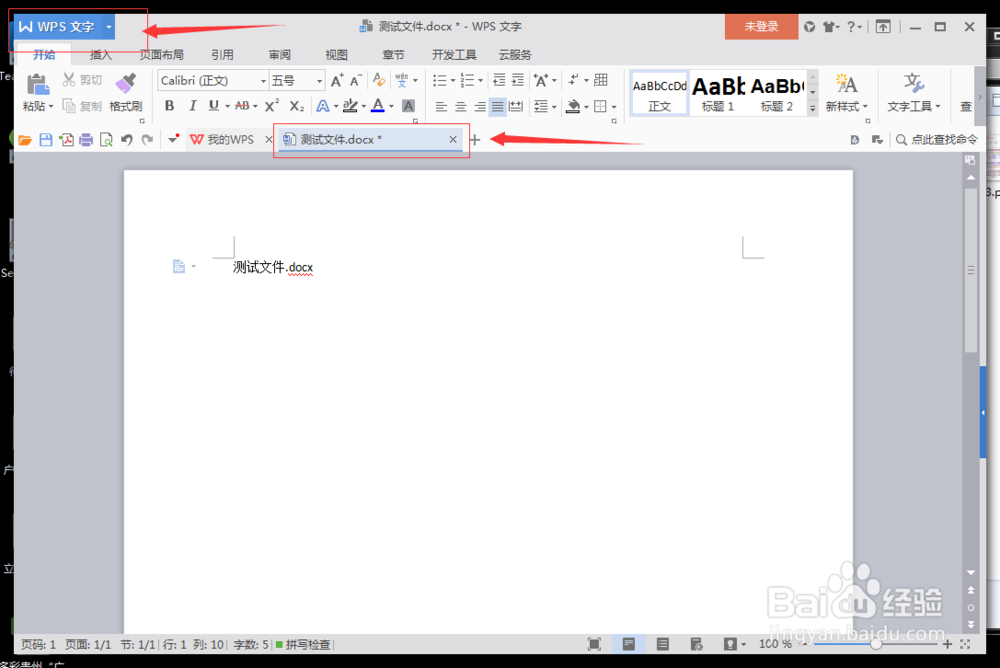
Task: Click the Paste (粘贴) clipboard icon
Action: click(37, 85)
